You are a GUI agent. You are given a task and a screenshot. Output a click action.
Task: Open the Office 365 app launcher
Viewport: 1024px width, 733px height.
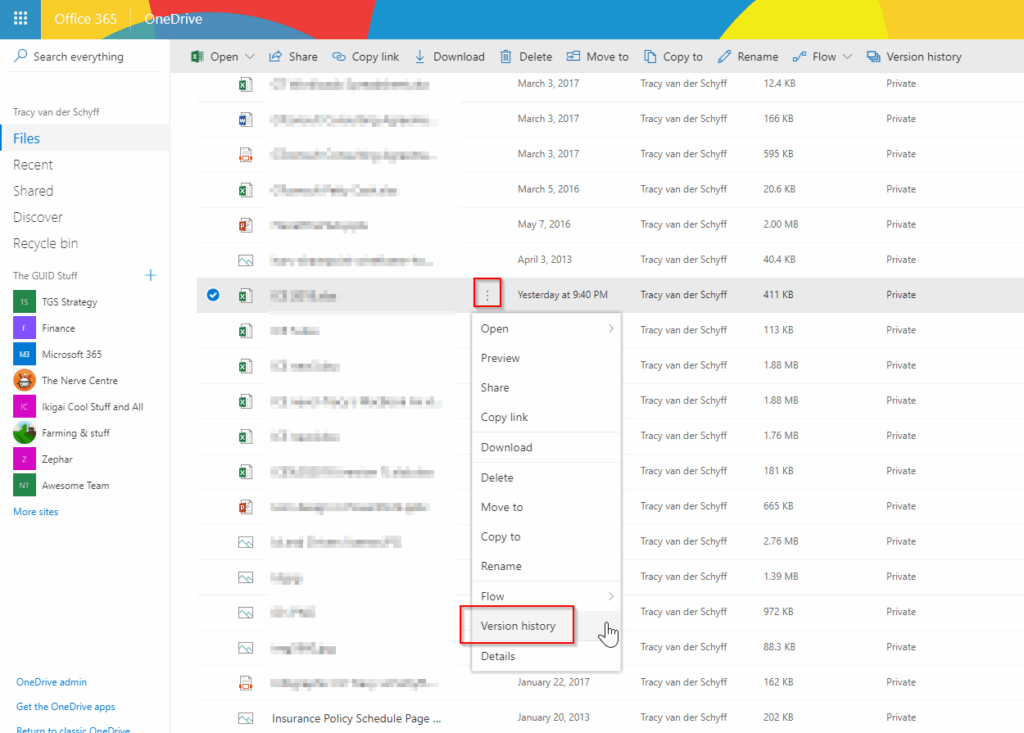pyautogui.click(x=19, y=19)
